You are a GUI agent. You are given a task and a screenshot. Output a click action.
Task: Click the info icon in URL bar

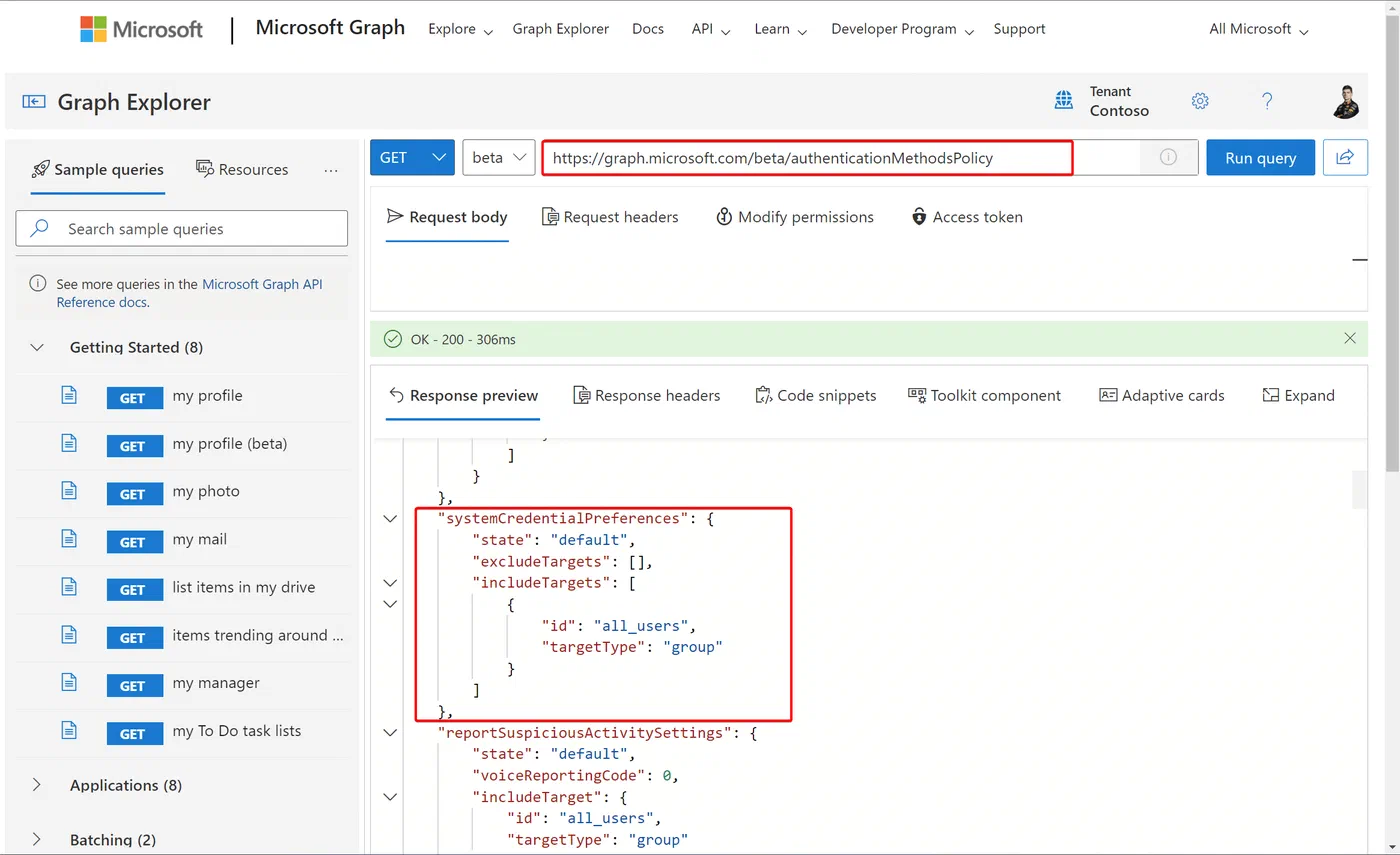(x=1167, y=157)
